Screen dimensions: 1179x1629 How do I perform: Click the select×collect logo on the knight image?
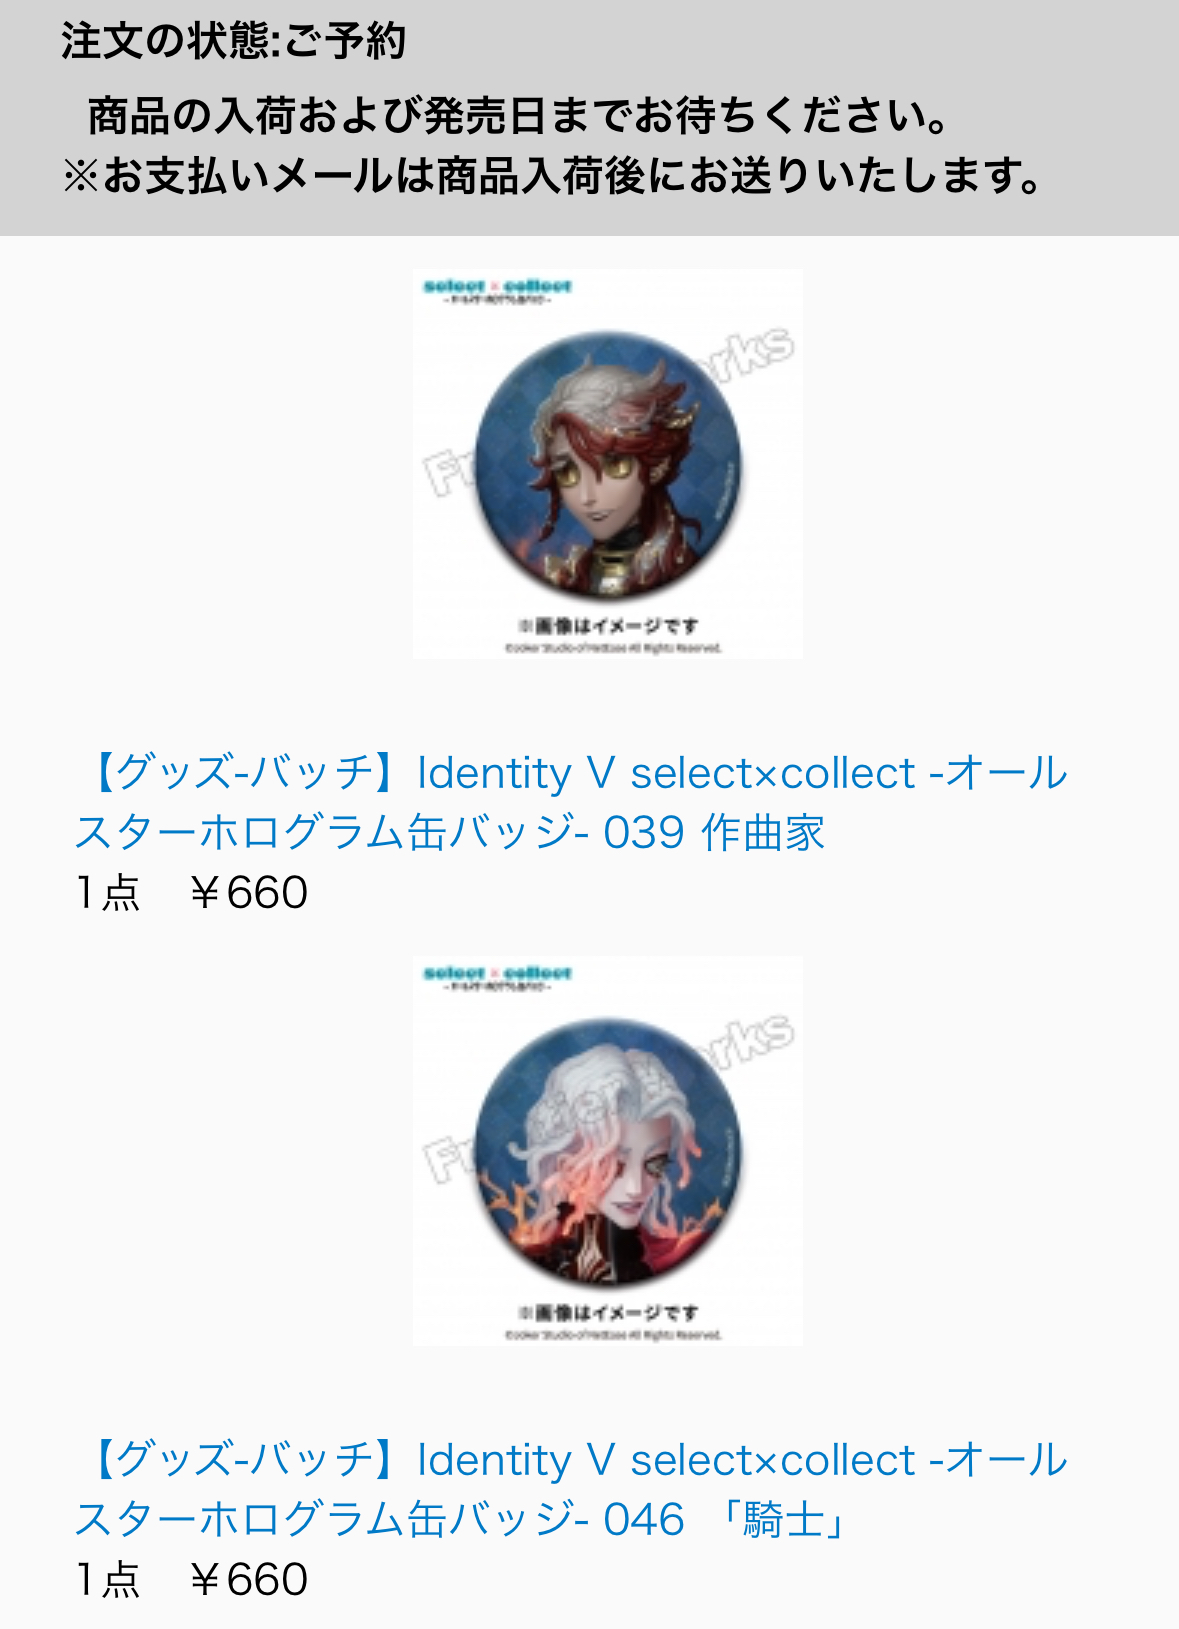click(x=498, y=978)
